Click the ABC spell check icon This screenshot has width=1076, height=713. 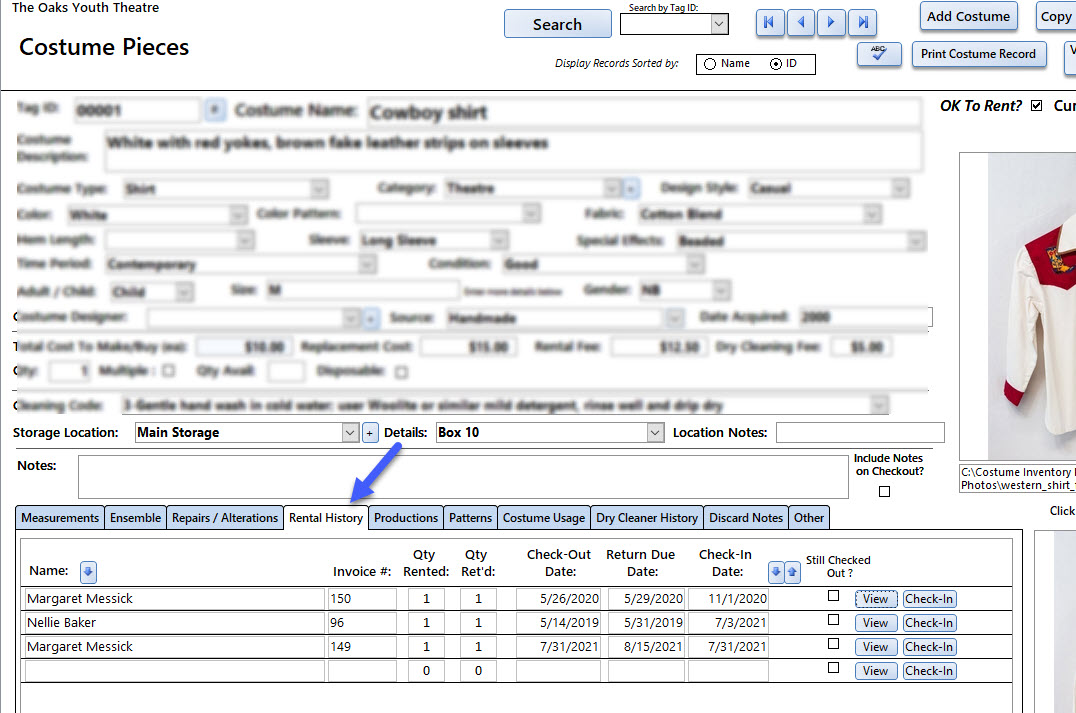tap(879, 54)
